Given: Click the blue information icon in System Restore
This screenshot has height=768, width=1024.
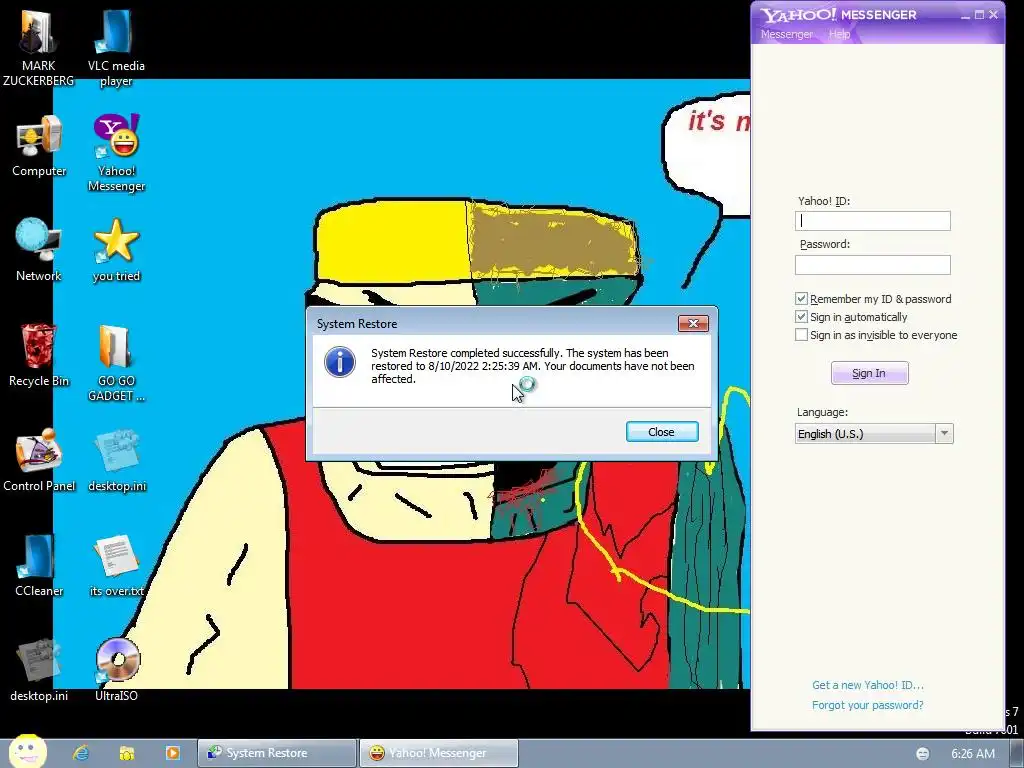Looking at the screenshot, I should (x=340, y=362).
